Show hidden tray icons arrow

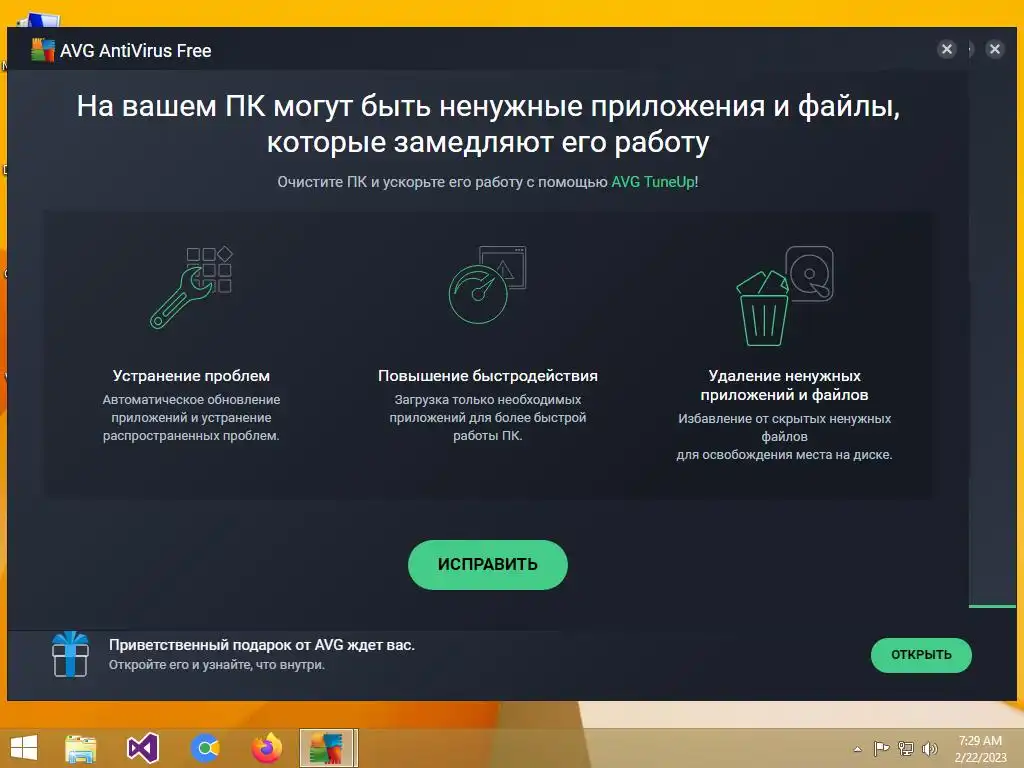click(x=857, y=749)
